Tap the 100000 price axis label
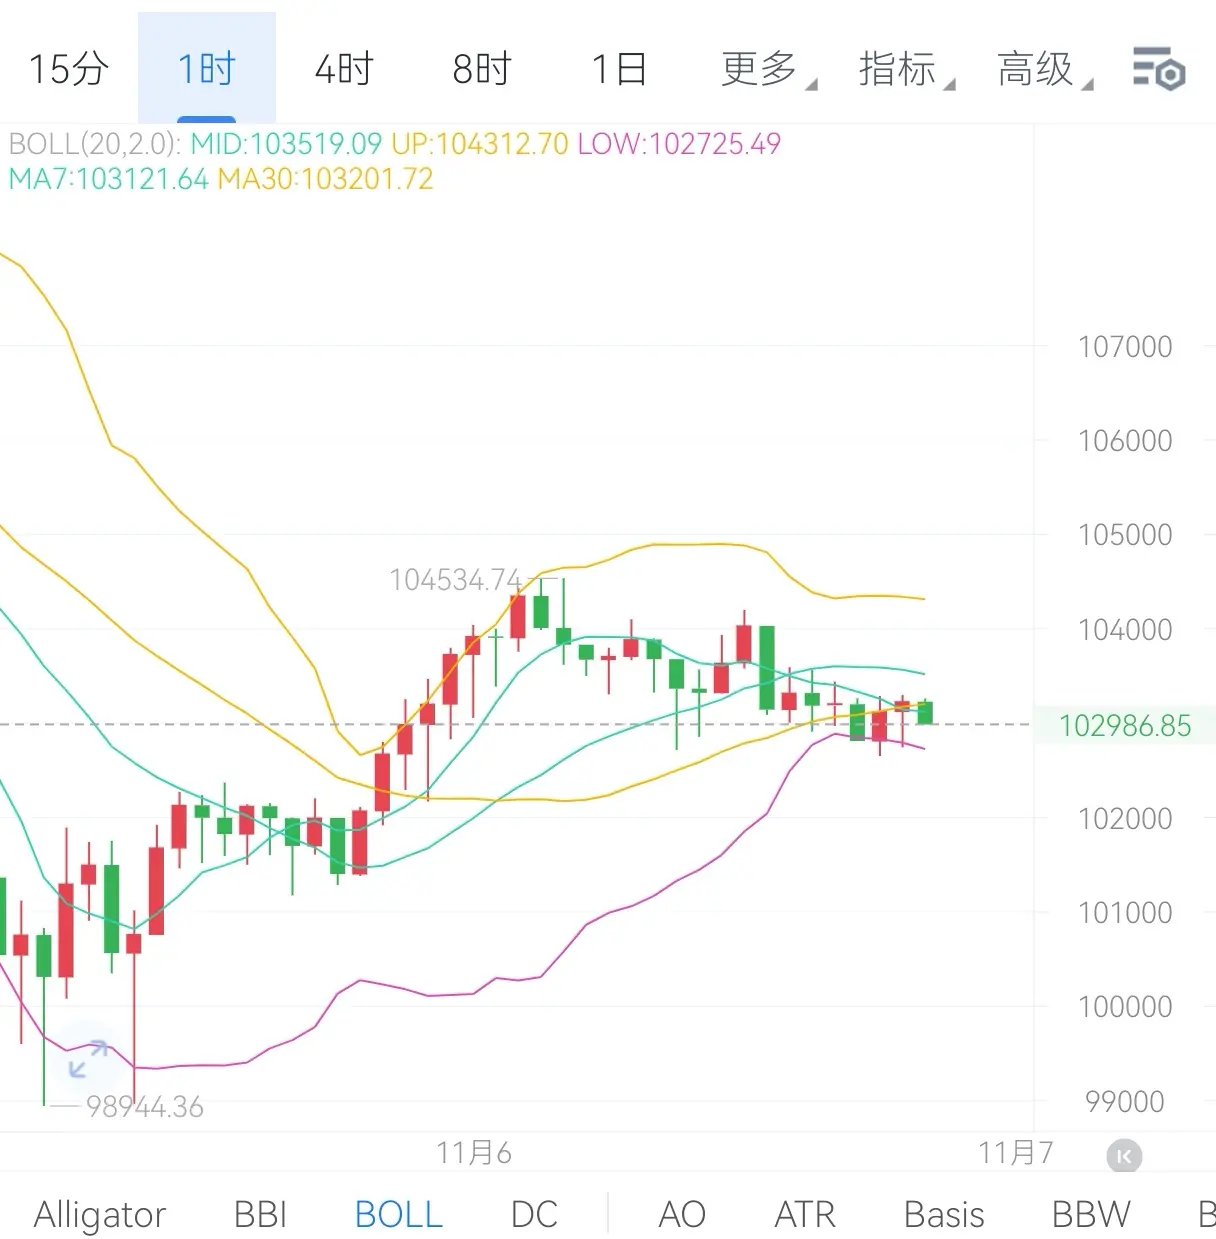The width and height of the screenshot is (1216, 1239). 1125,1007
